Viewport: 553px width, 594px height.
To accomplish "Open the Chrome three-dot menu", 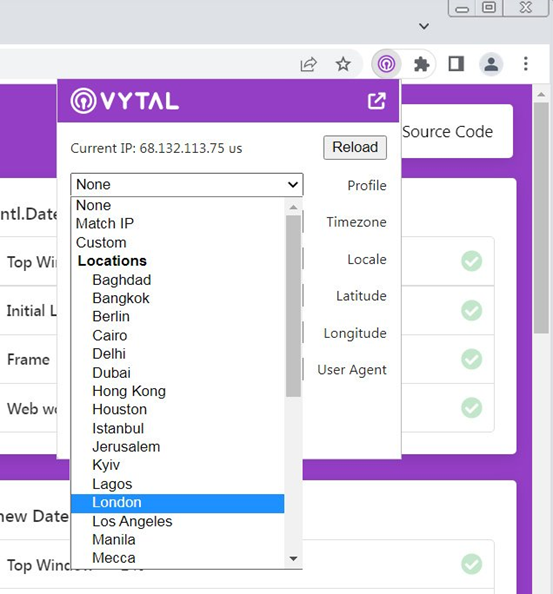I will pos(526,64).
